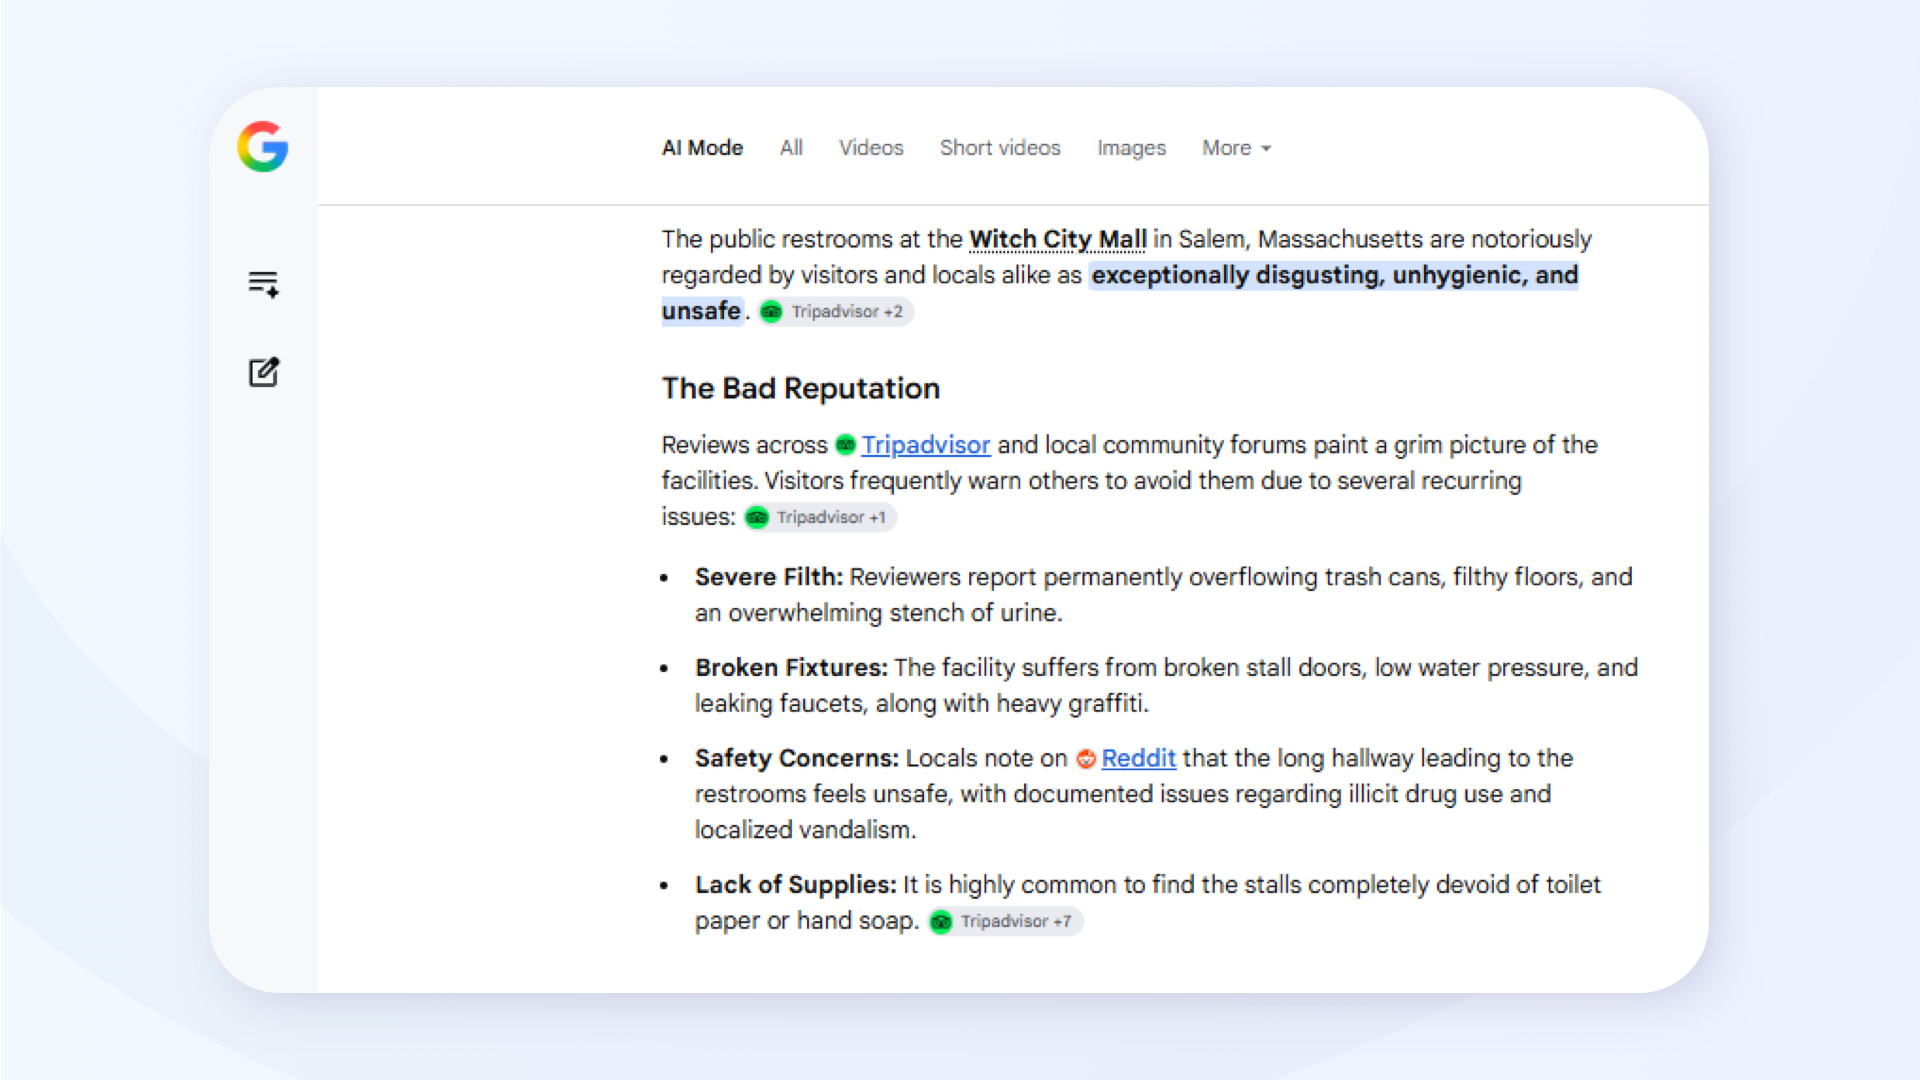Open the Tripadvisor +1 source chip
Image resolution: width=1920 pixels, height=1080 pixels.
pyautogui.click(x=820, y=518)
